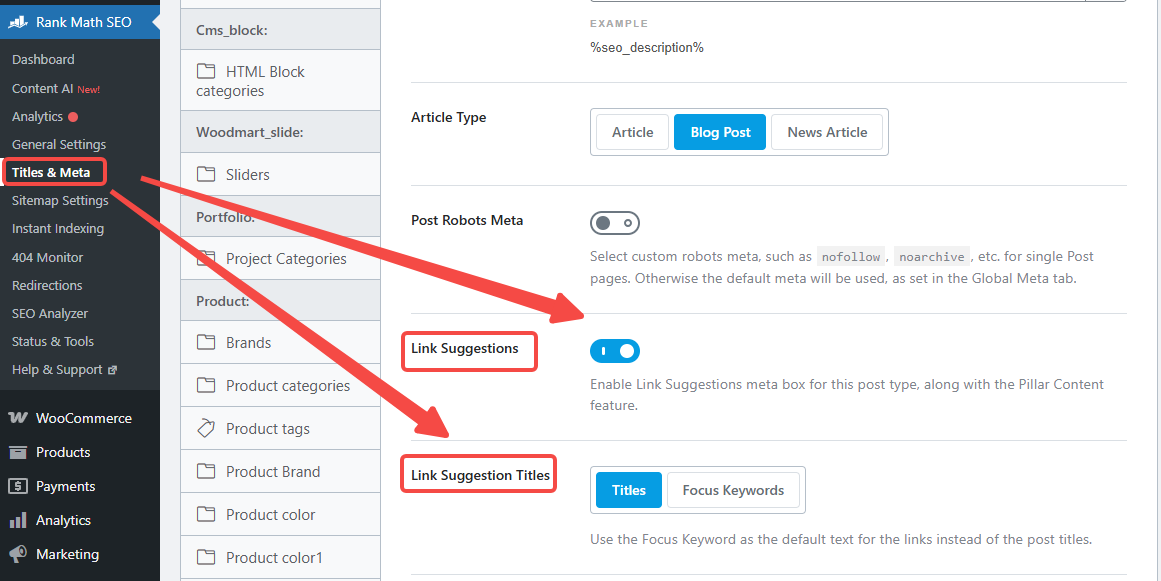Image resolution: width=1161 pixels, height=581 pixels.
Task: Click the Rank Math SEO plugin icon
Action: (x=17, y=21)
